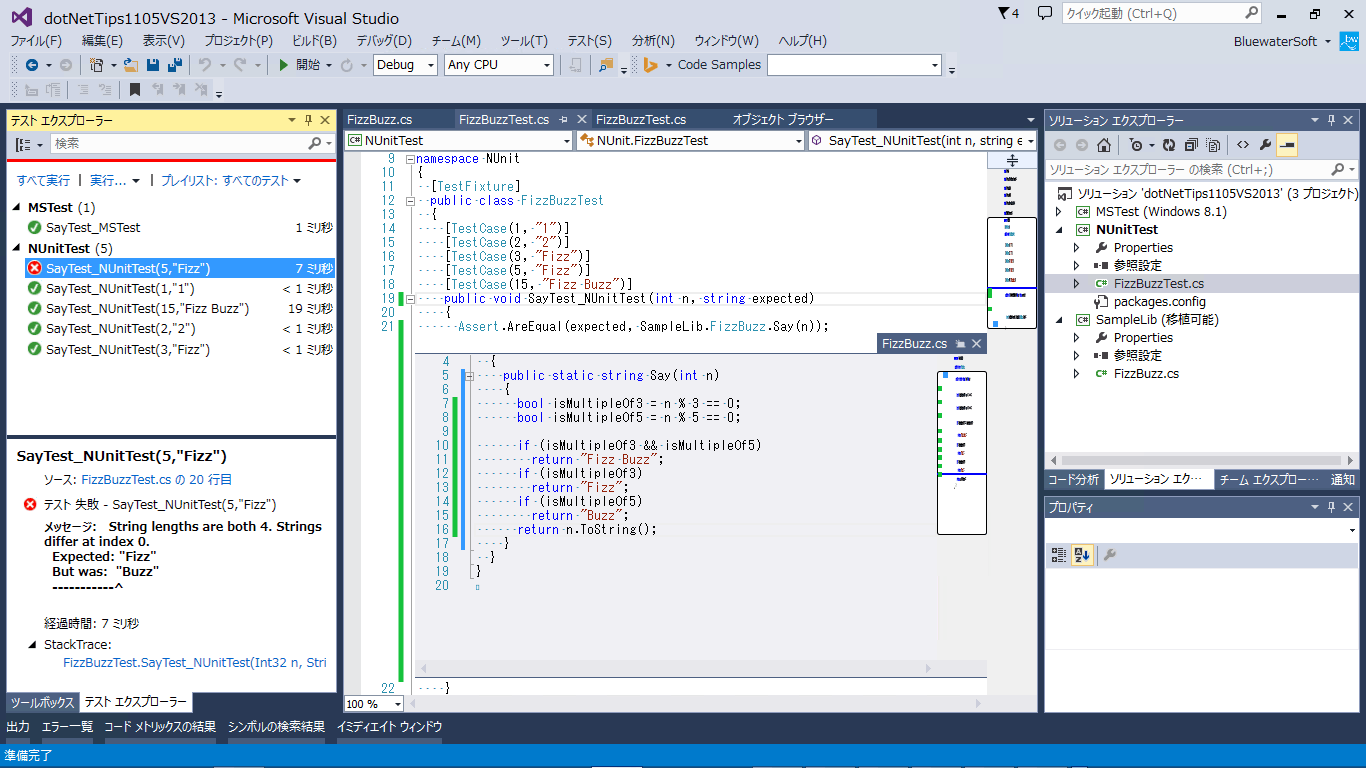The height and width of the screenshot is (768, 1366).
Task: Collapse the namespace NUnit code block
Action: (410, 159)
